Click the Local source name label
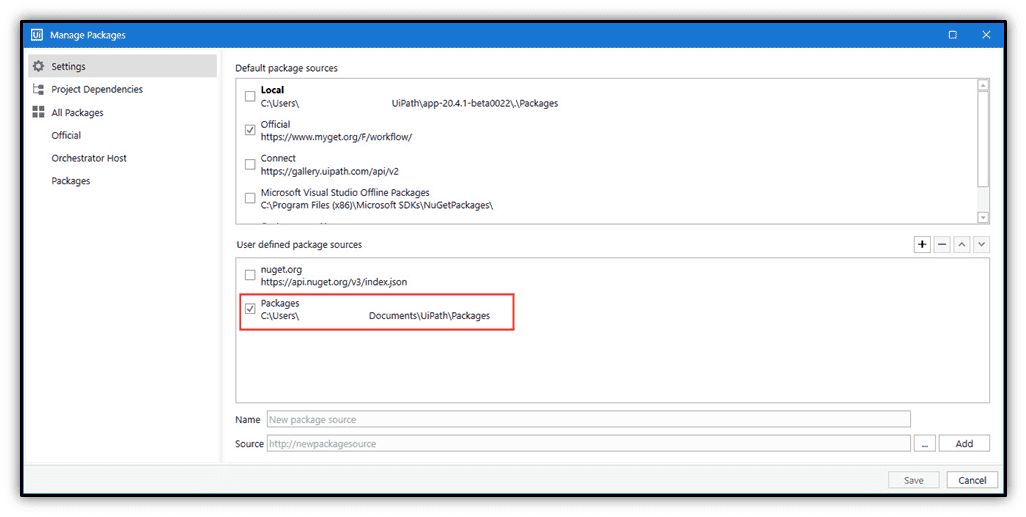The height and width of the screenshot is (517, 1026). coord(272,90)
